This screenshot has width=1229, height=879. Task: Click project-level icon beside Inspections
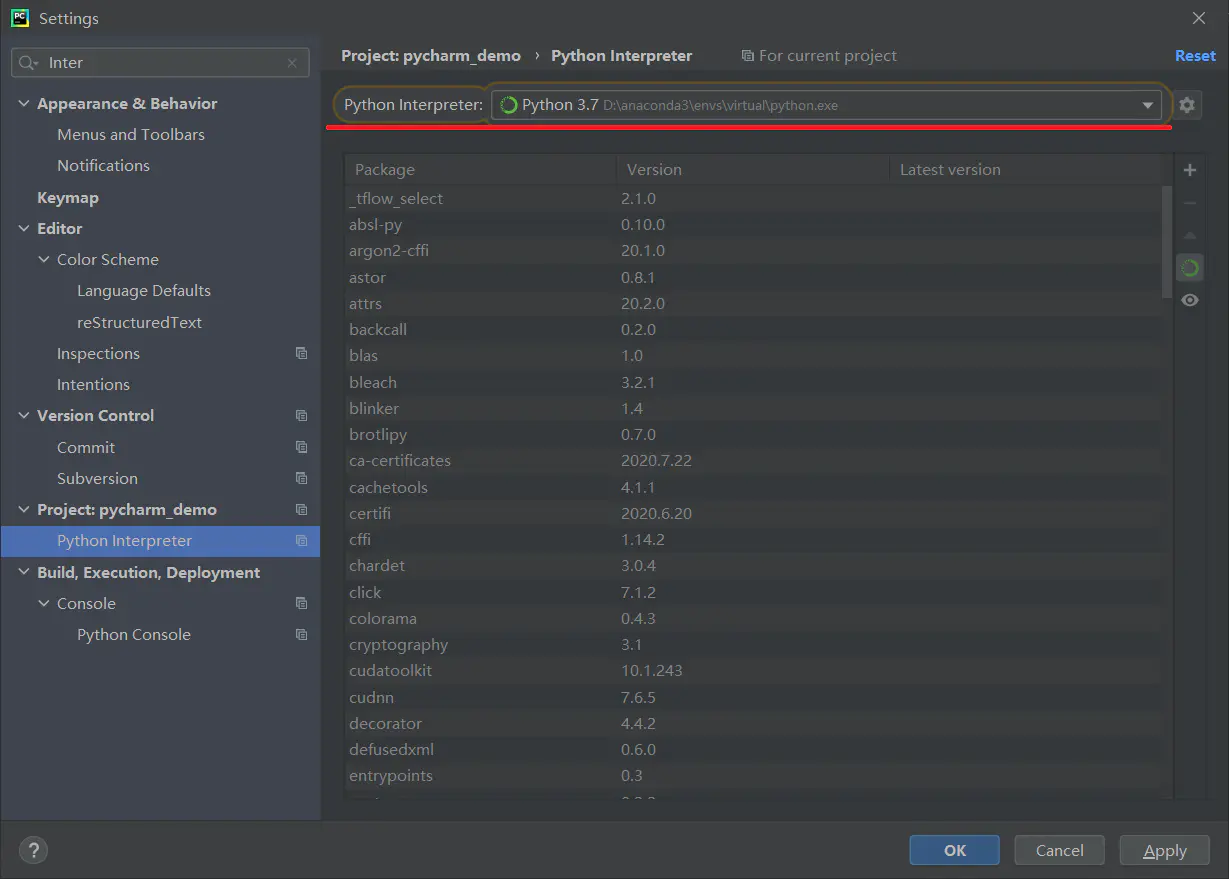click(x=301, y=353)
